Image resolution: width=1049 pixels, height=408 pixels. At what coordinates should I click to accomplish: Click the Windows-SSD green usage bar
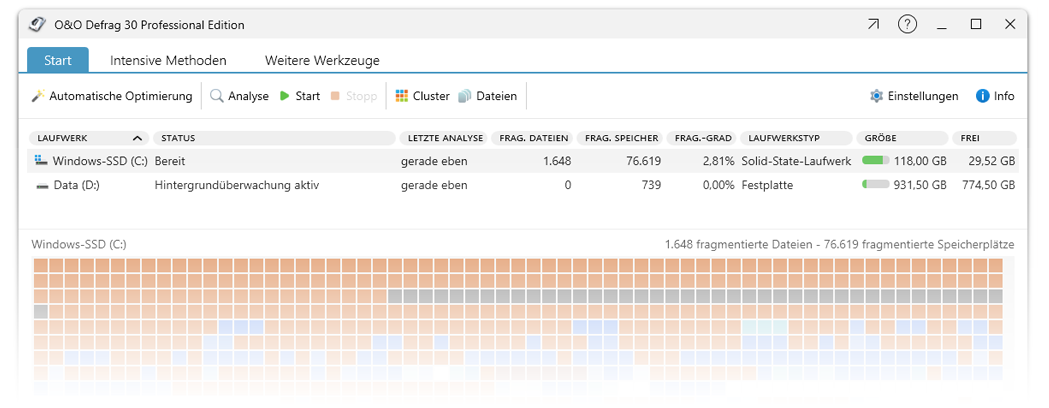[x=875, y=160]
